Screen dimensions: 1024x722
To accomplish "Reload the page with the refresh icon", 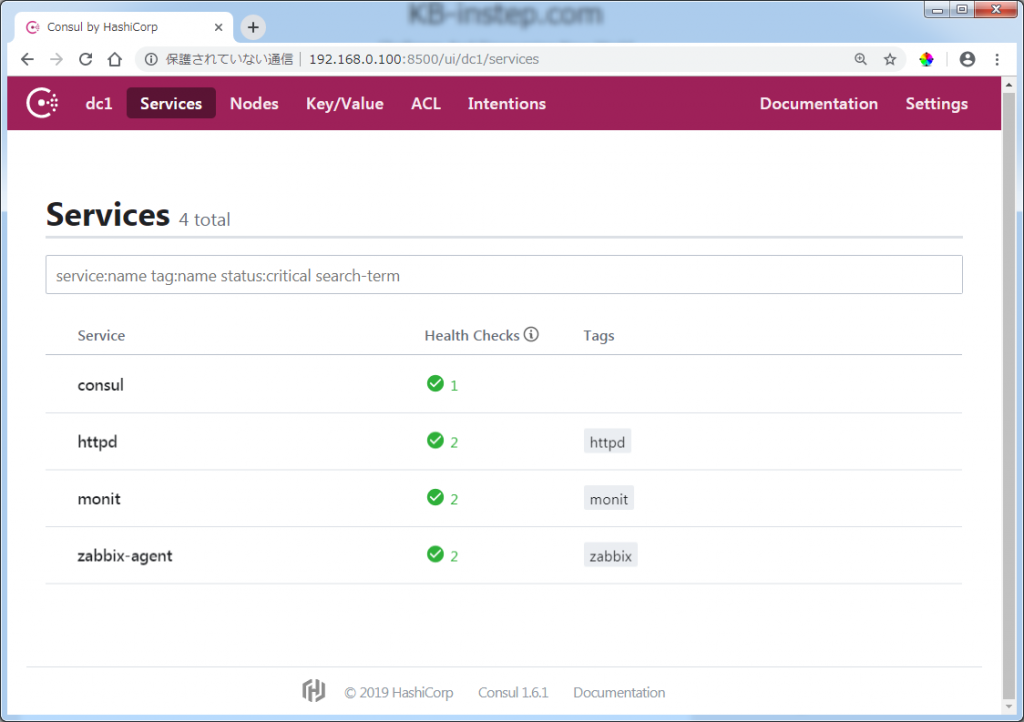I will tap(86, 59).
